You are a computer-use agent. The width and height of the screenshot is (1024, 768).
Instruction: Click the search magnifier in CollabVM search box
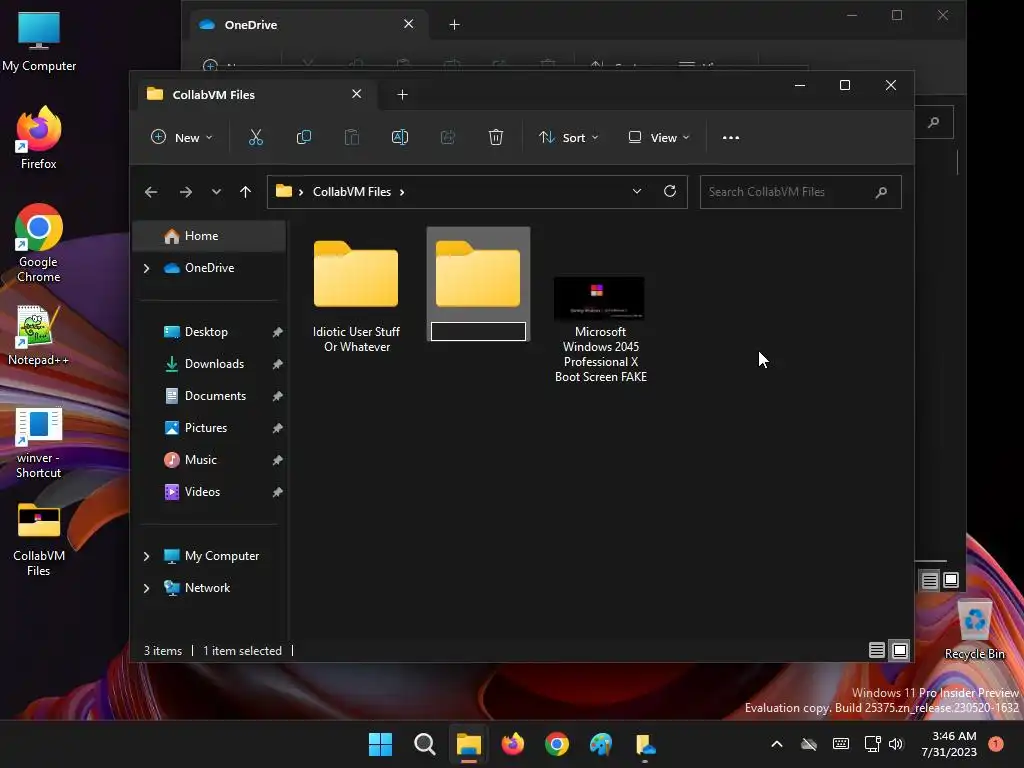pos(881,192)
